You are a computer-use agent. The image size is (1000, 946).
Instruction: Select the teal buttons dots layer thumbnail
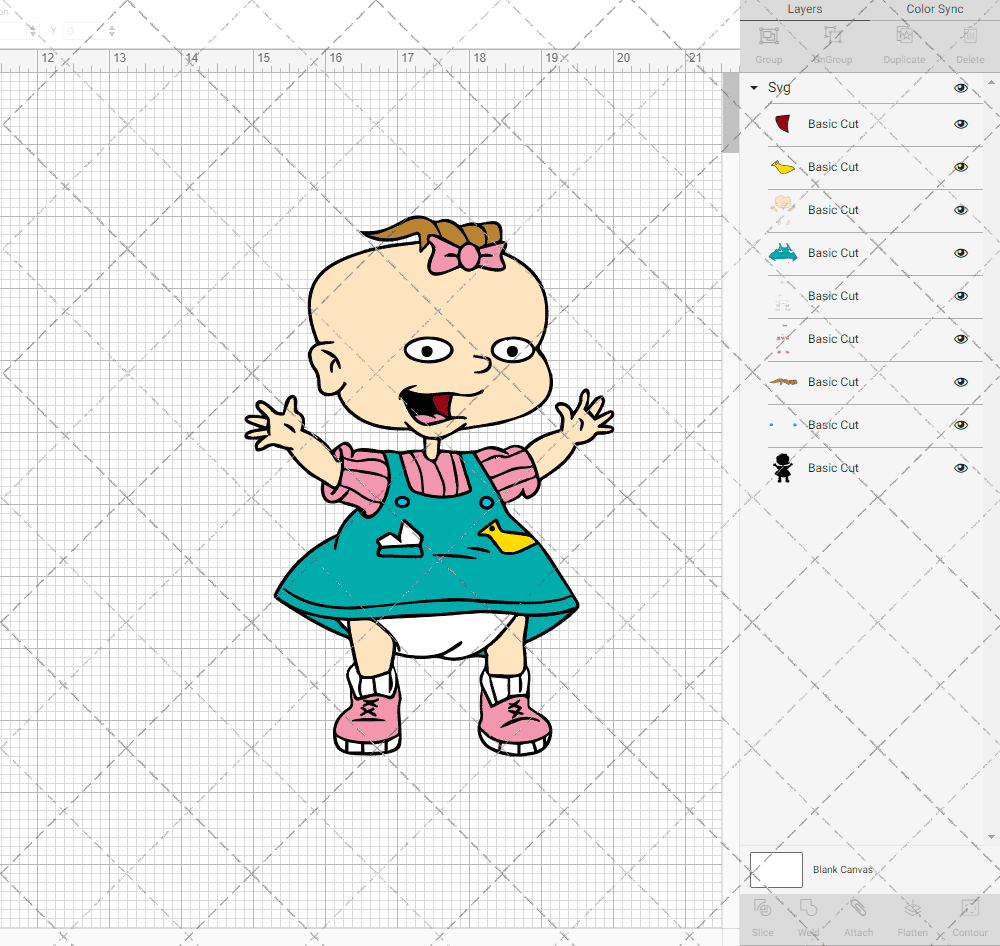[783, 425]
